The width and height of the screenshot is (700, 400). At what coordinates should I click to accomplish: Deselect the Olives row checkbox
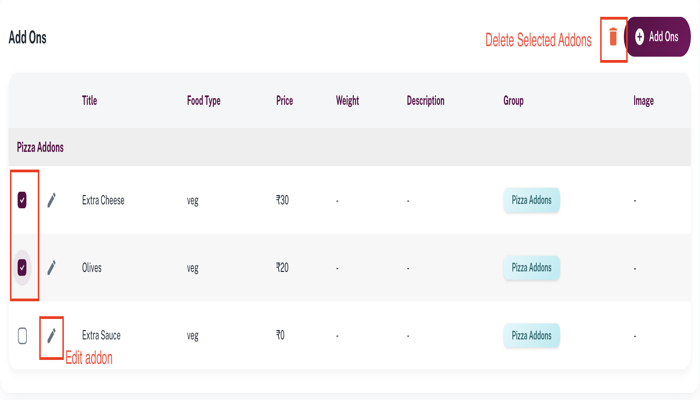pos(23,268)
